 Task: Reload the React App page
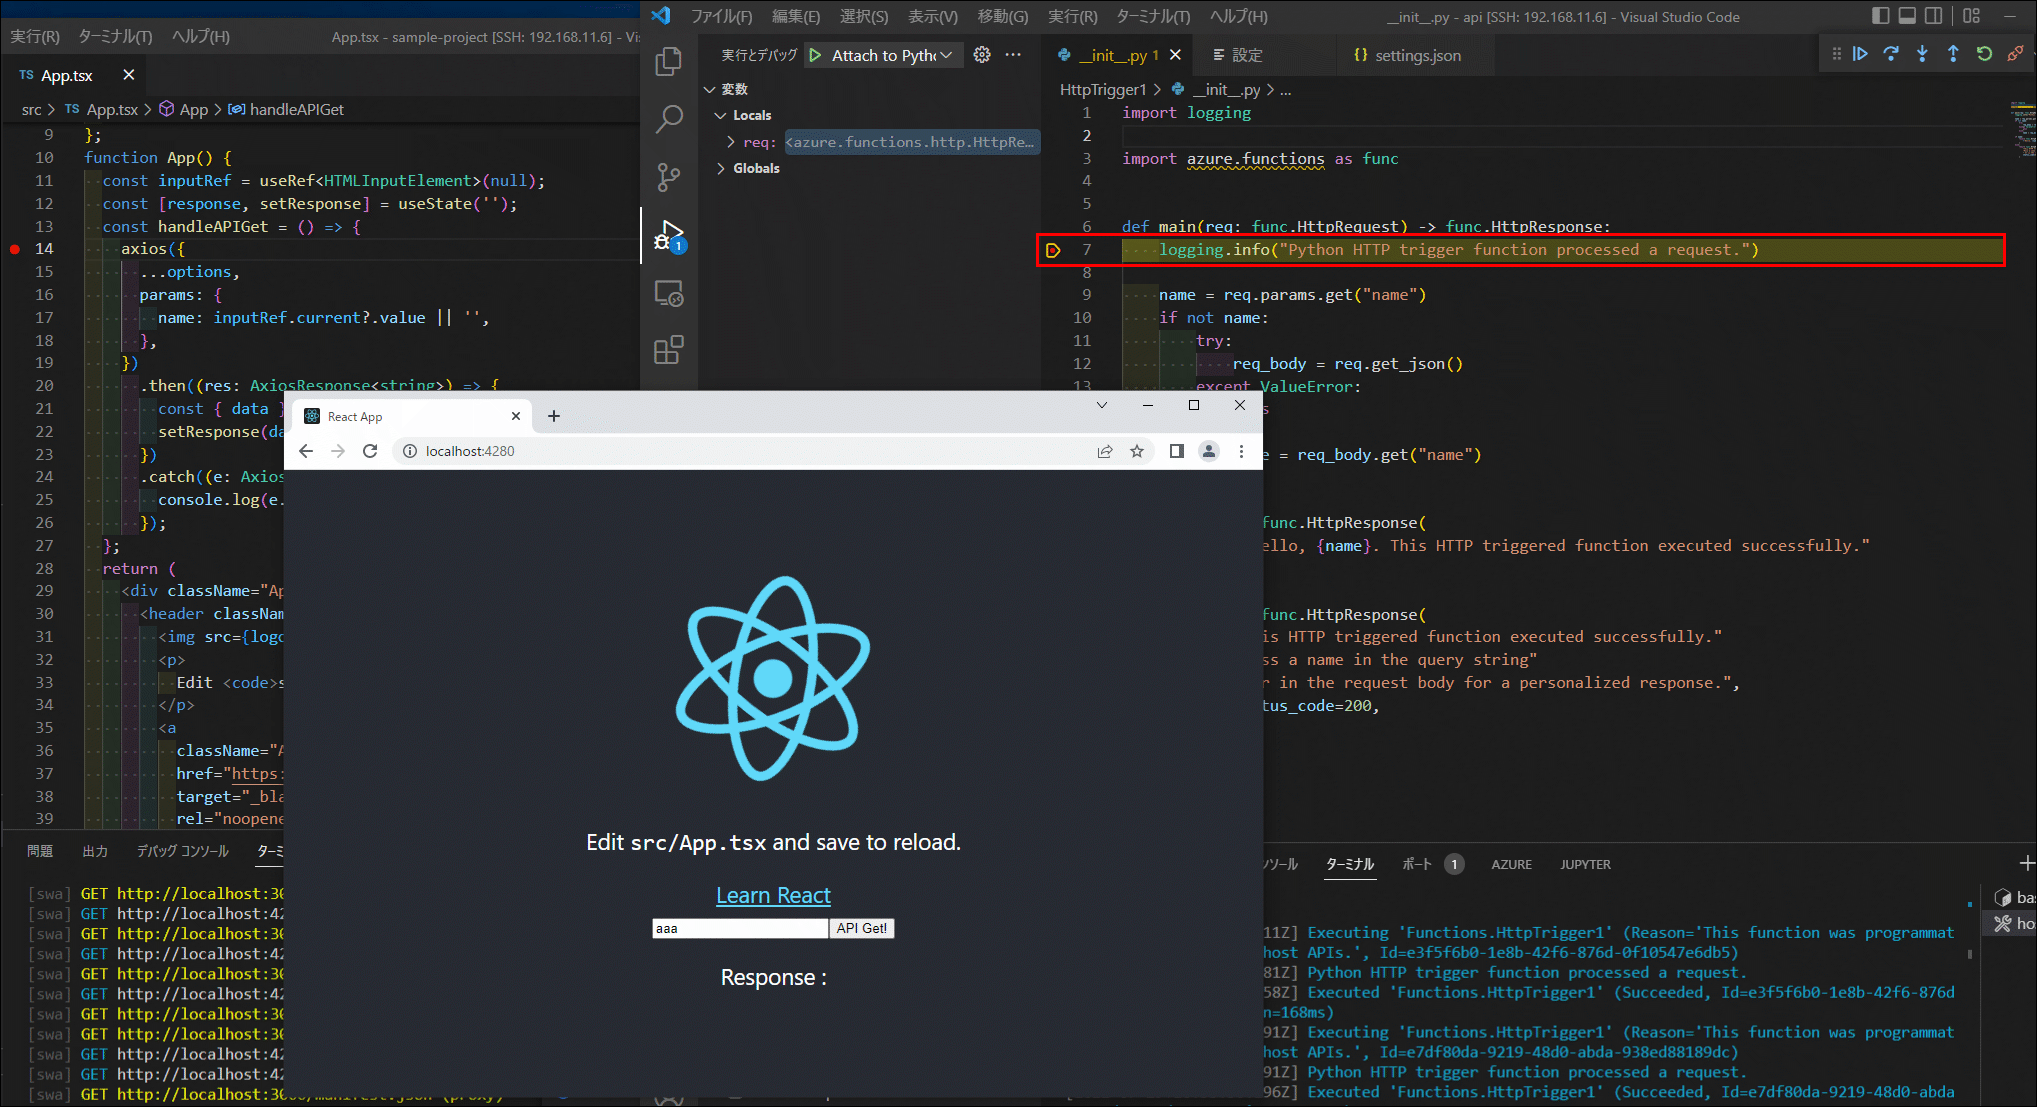click(x=370, y=451)
